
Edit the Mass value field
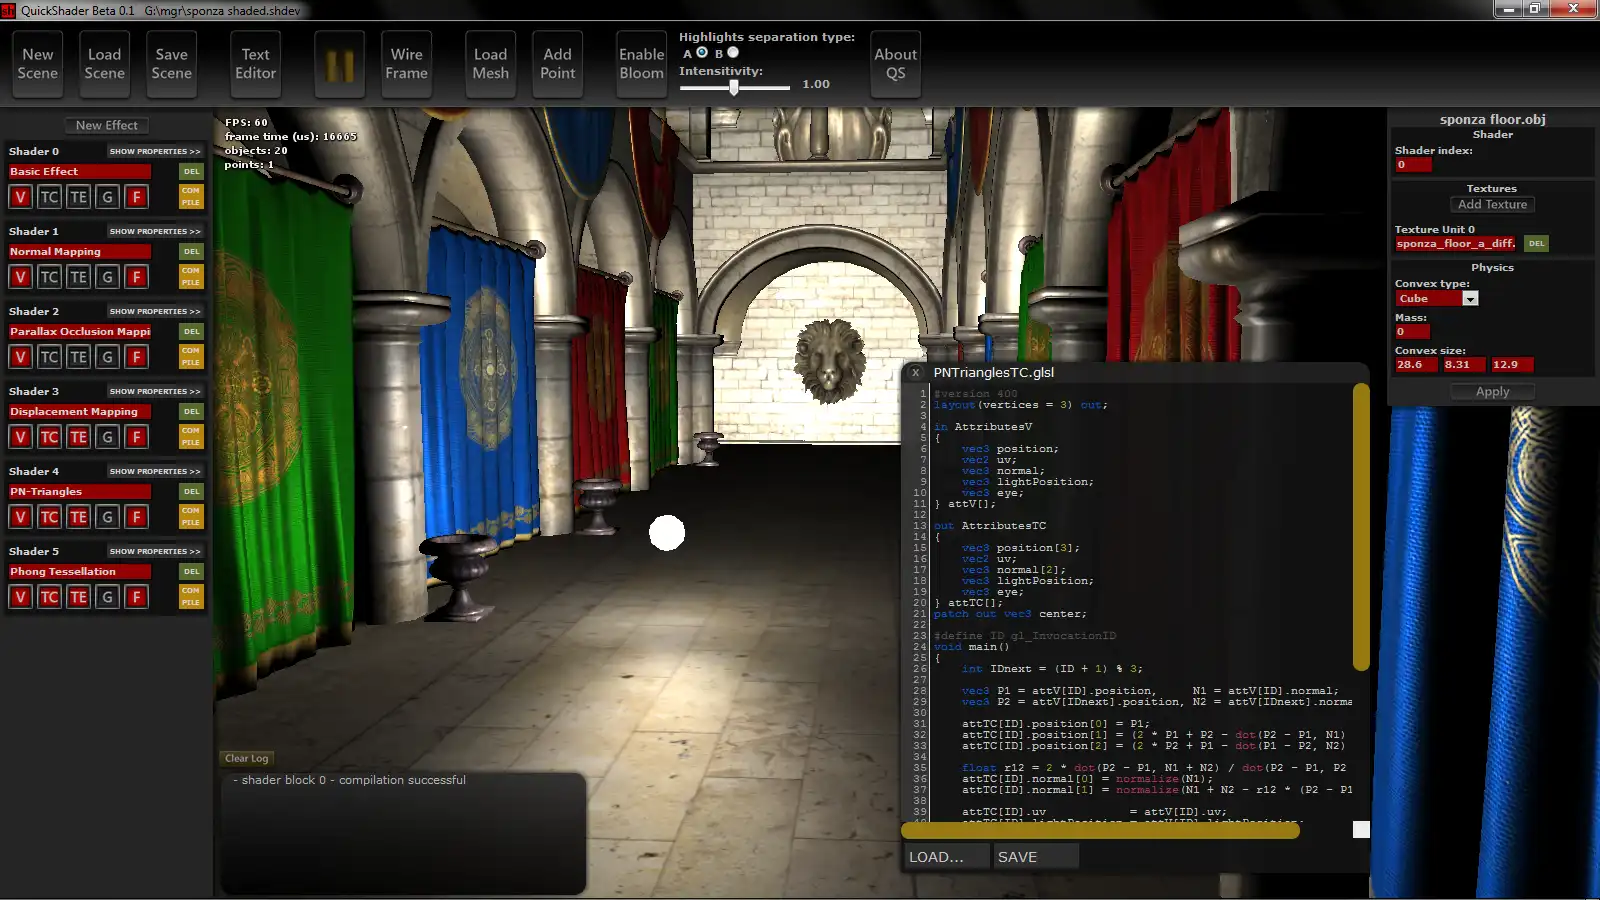point(1413,332)
